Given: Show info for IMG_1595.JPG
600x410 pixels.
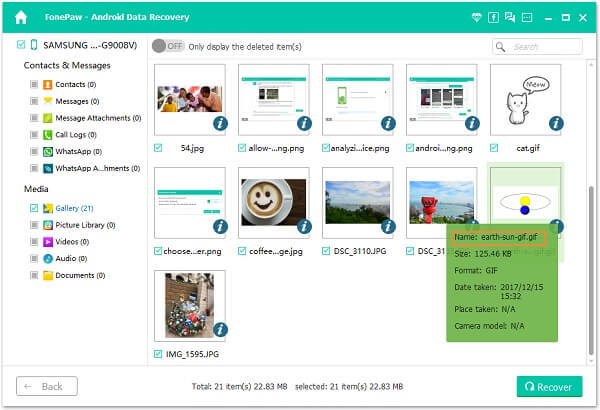Looking at the screenshot, I should click(220, 329).
